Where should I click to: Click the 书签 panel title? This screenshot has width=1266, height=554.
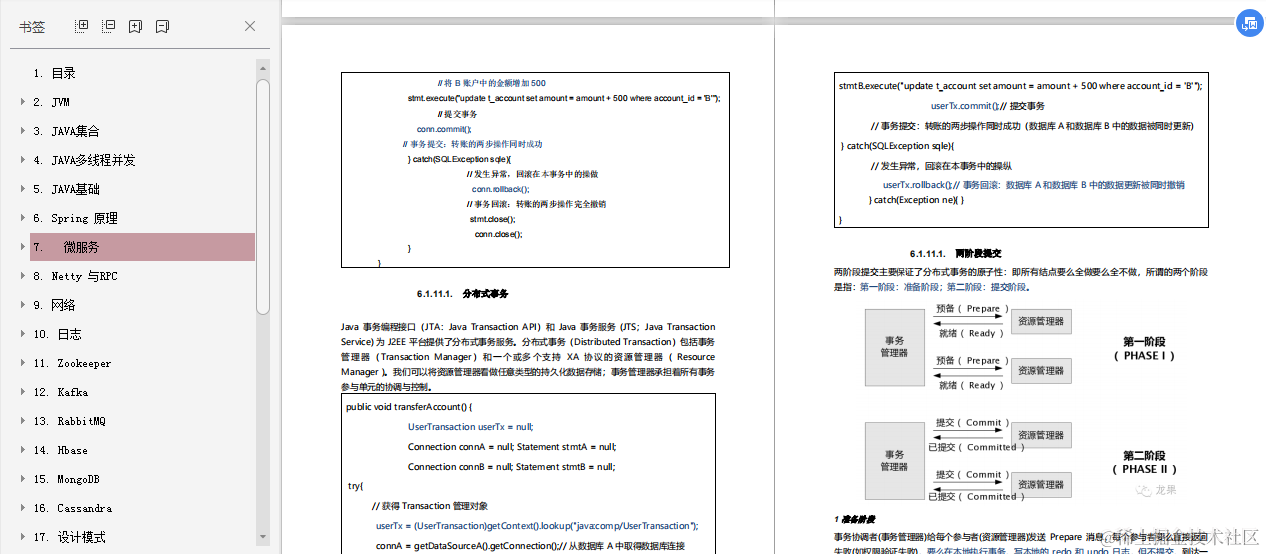(x=32, y=27)
